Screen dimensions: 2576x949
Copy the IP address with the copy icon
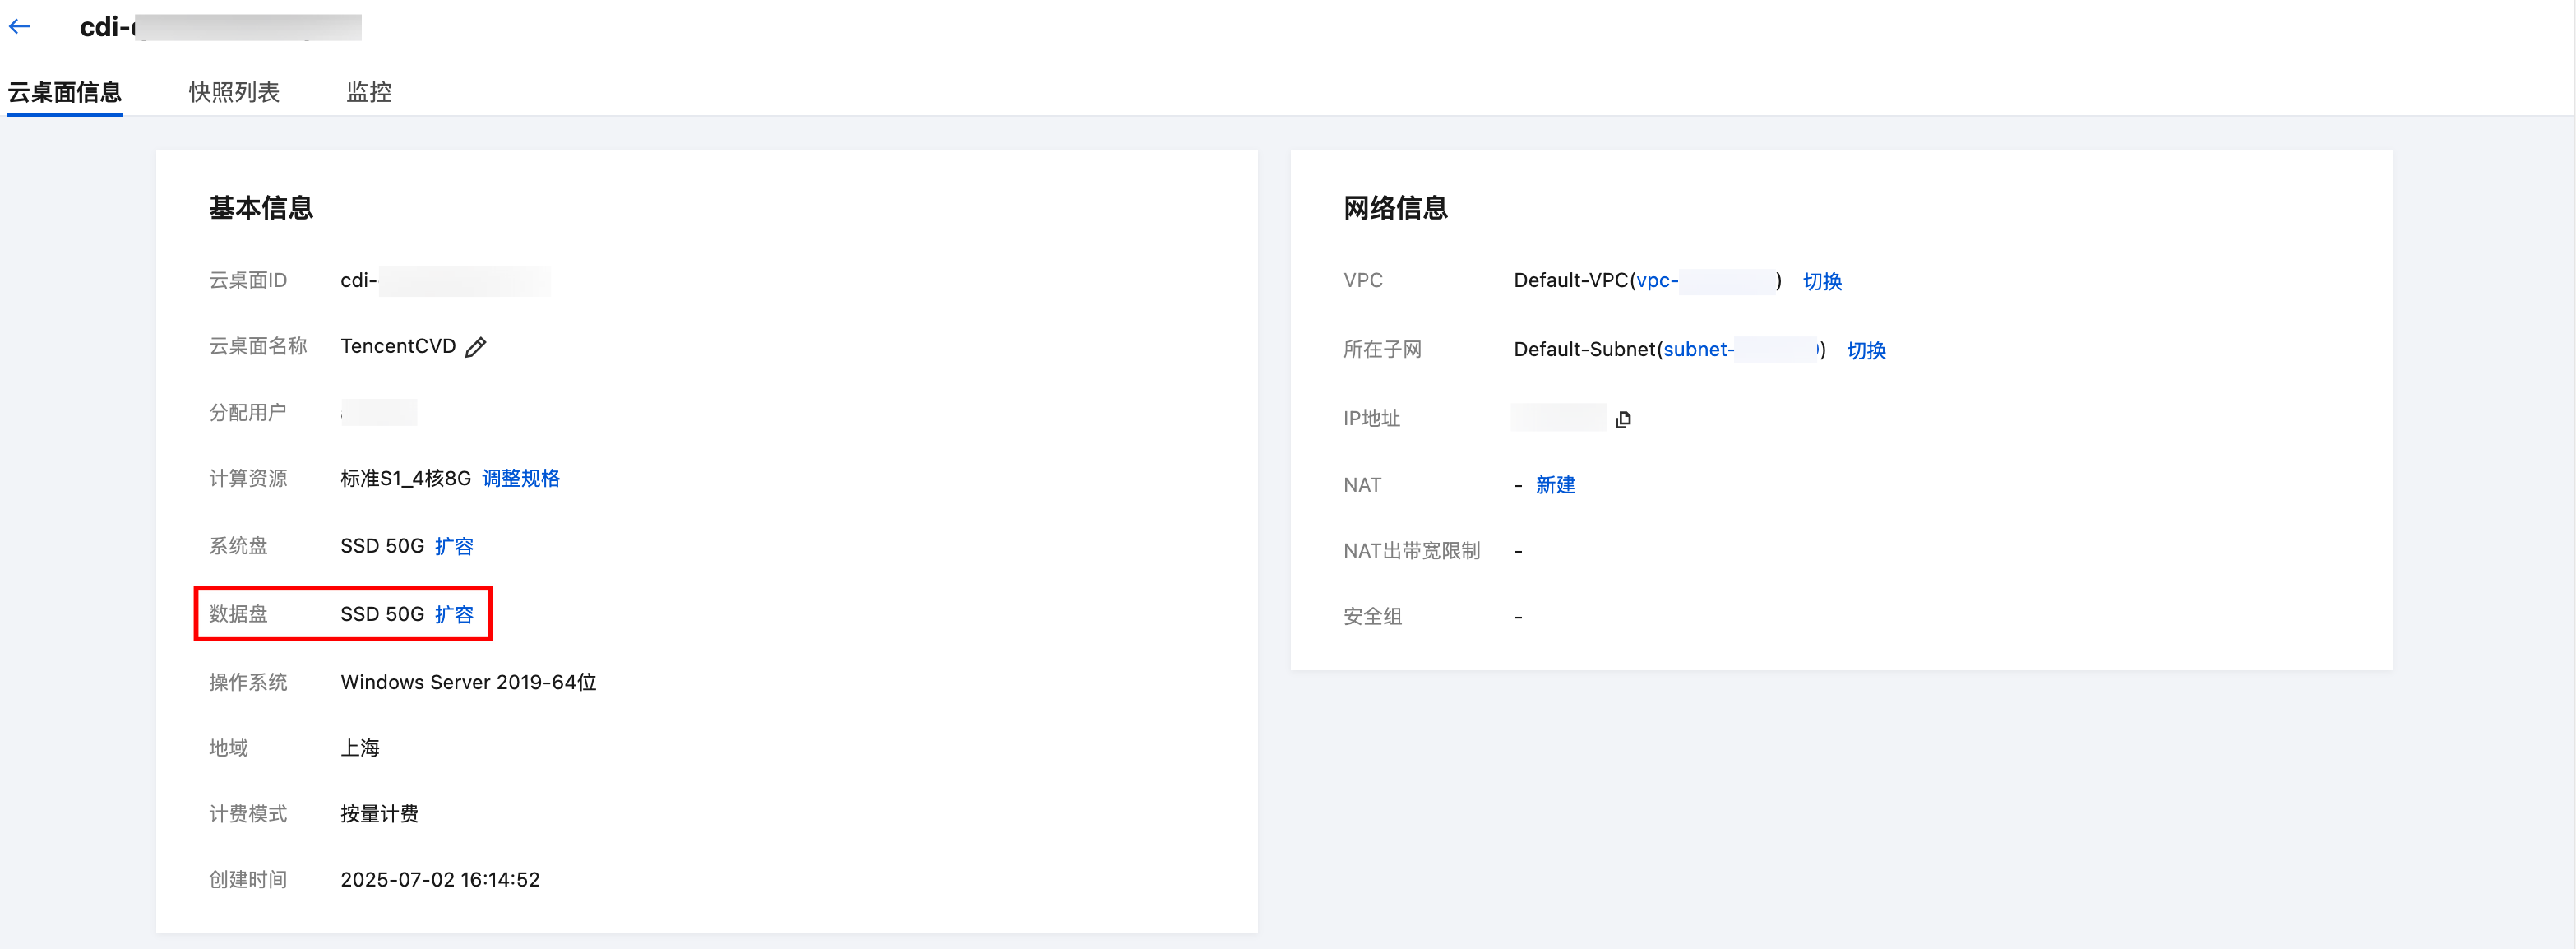click(x=1623, y=419)
